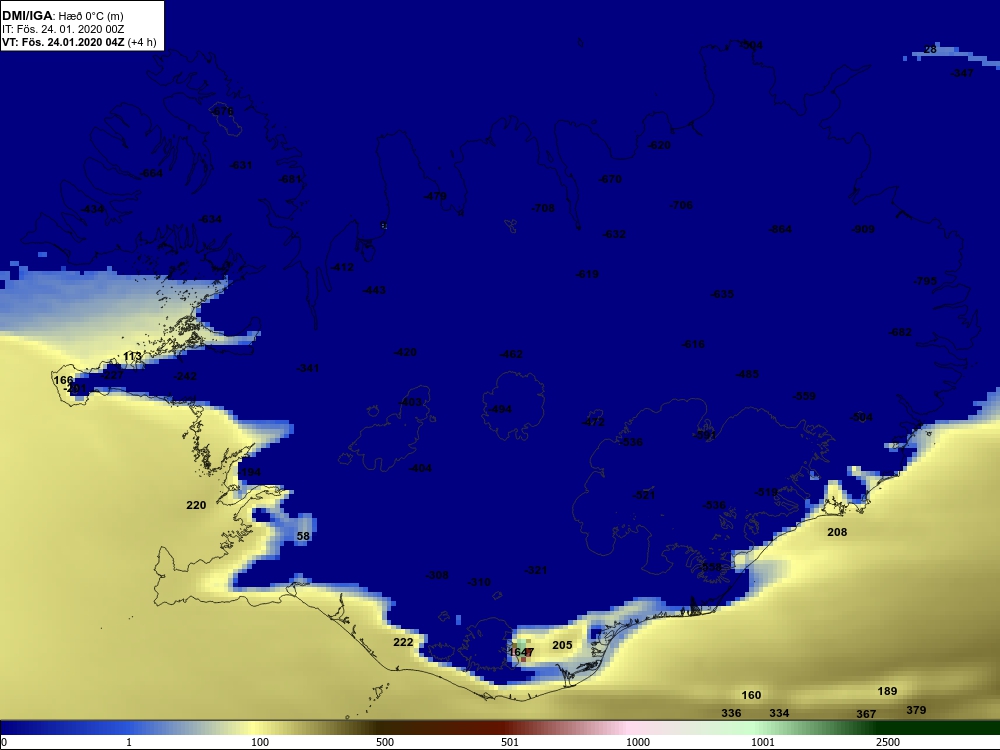Viewport: 1000px width, 750px height.
Task: Click the -420 value on the map
Action: (x=405, y=352)
